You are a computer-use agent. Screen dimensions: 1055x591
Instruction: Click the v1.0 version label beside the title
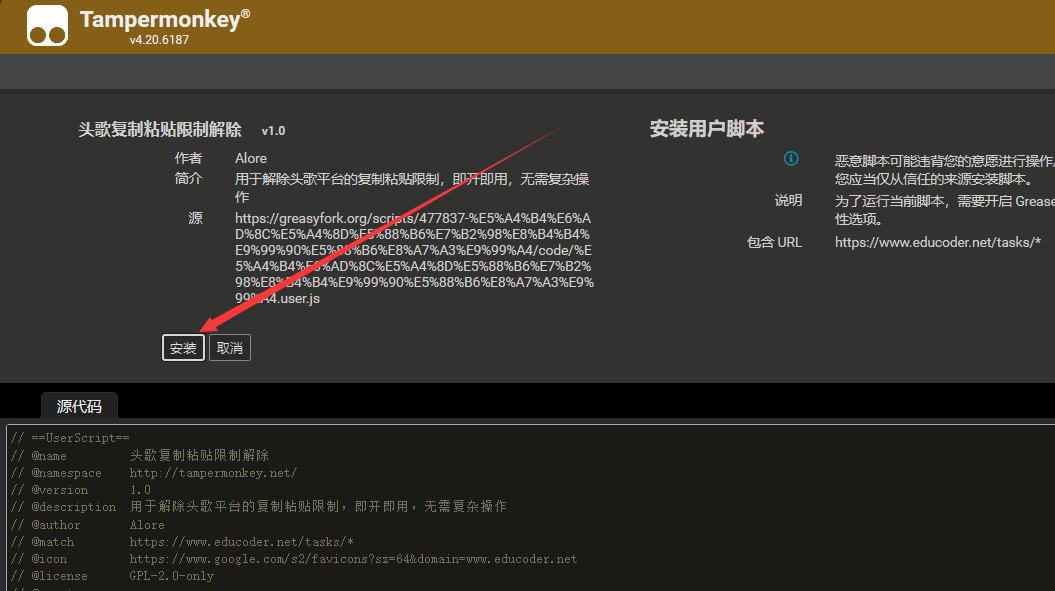click(x=273, y=131)
